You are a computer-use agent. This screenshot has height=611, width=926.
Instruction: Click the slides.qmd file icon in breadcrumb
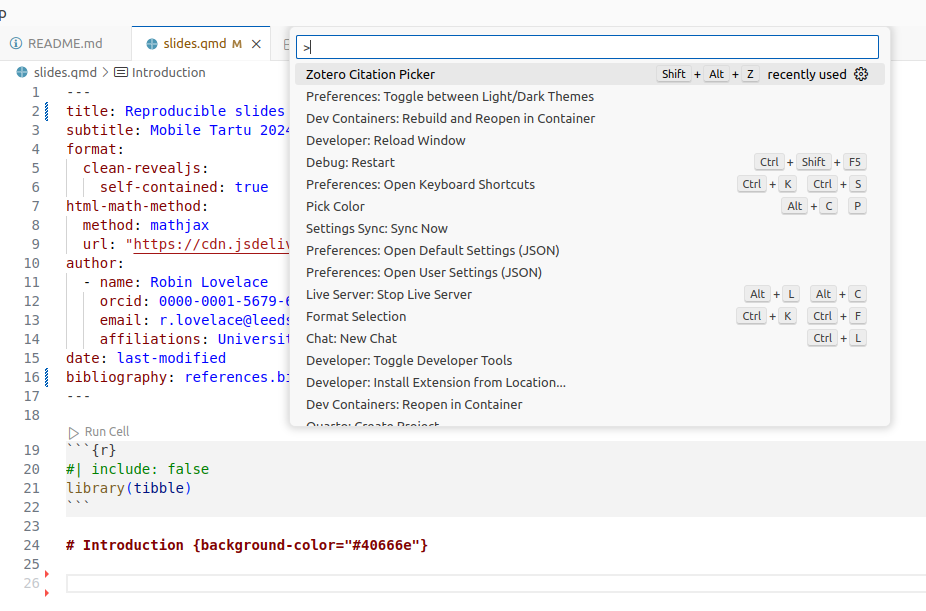tap(22, 72)
